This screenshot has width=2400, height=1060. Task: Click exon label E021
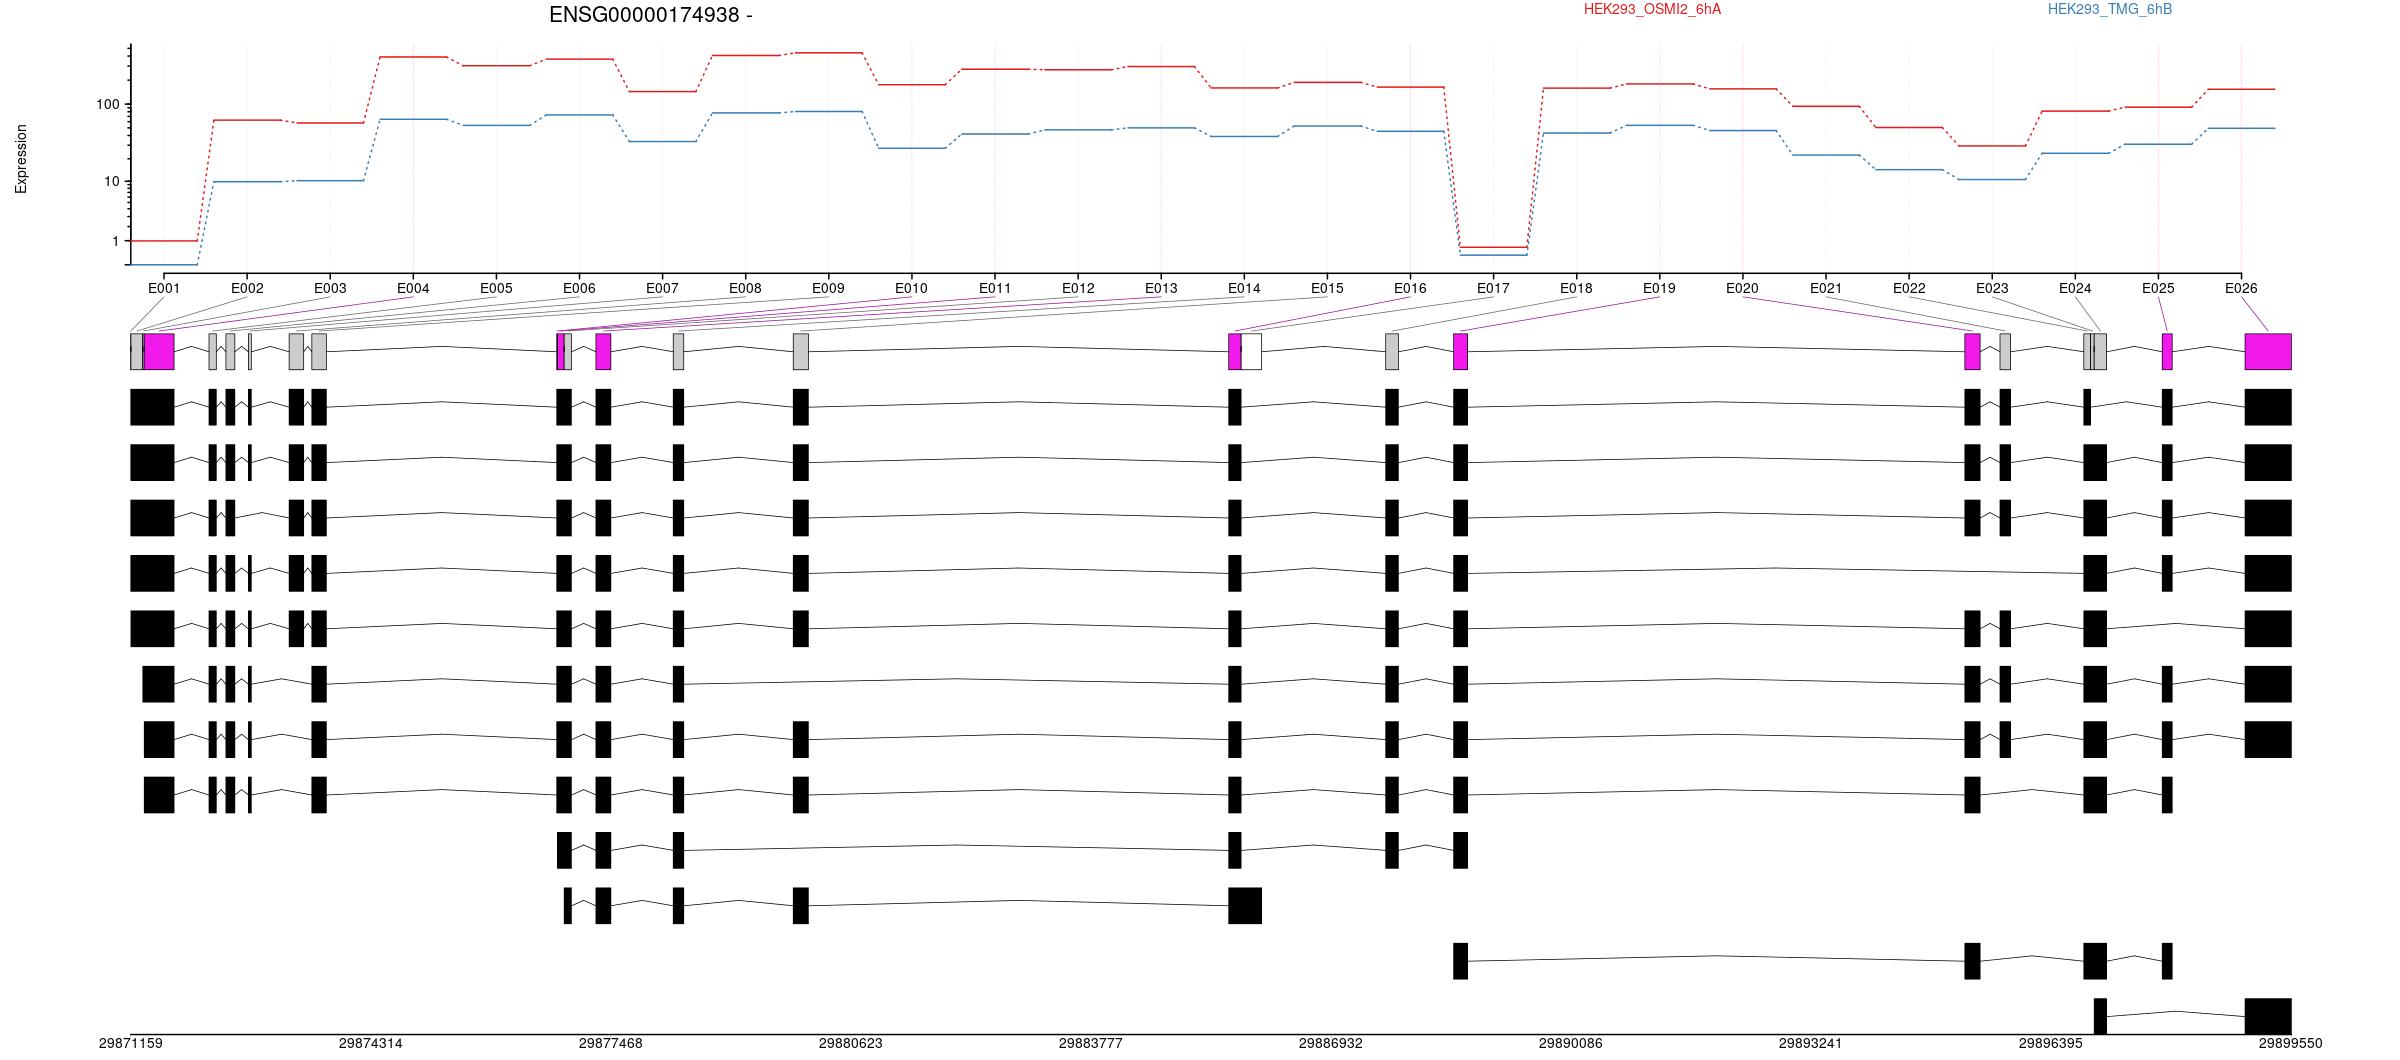tap(1826, 288)
